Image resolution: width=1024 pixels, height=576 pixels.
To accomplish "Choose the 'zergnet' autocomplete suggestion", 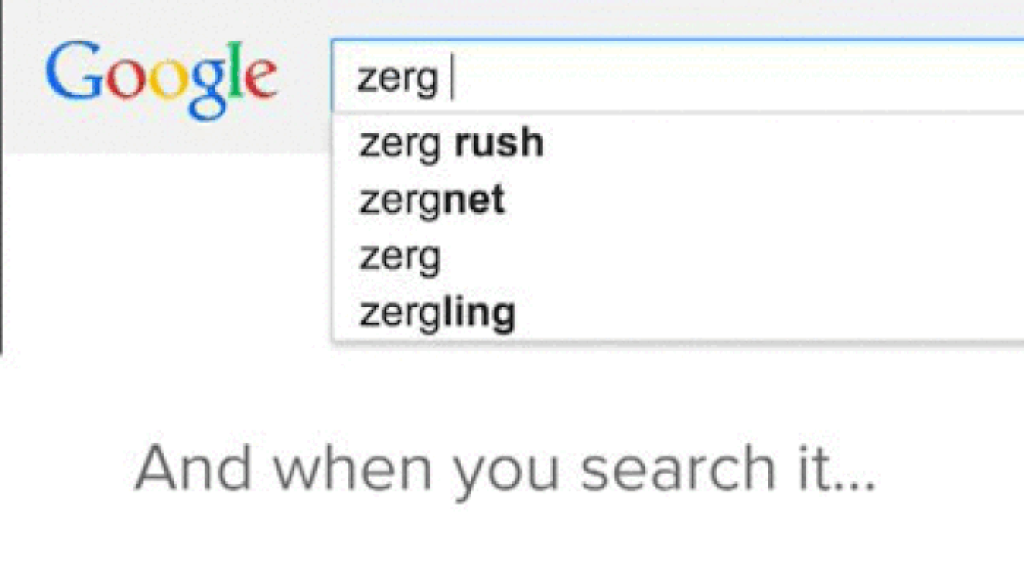I will (431, 199).
